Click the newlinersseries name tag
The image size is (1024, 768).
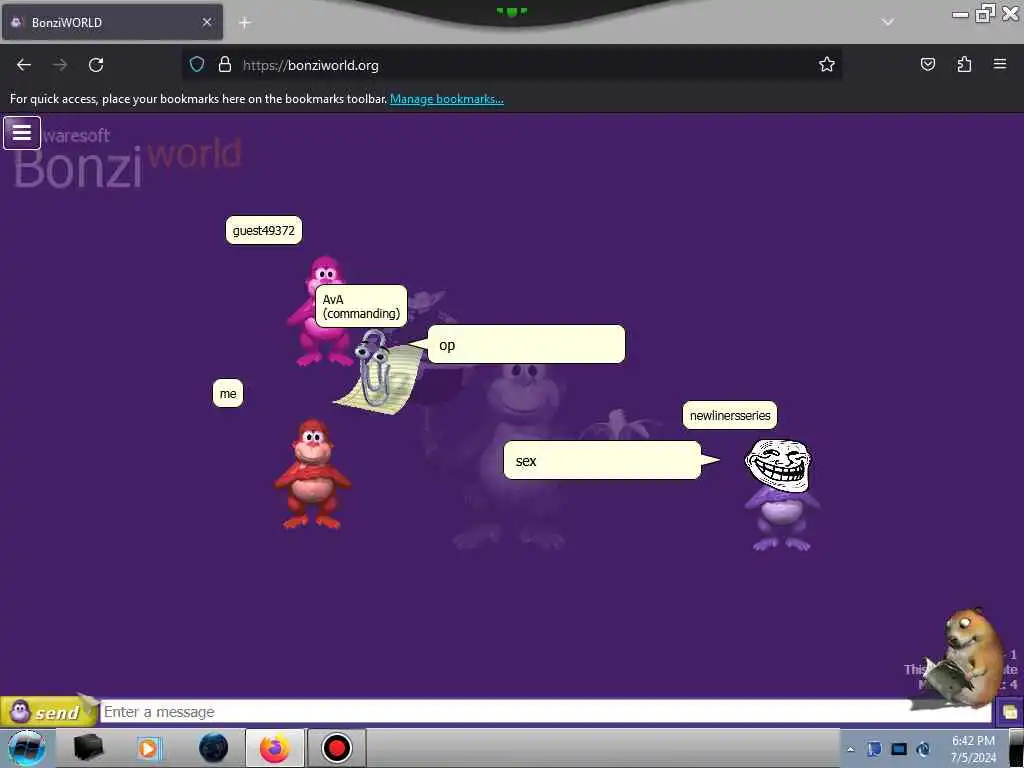click(x=730, y=415)
